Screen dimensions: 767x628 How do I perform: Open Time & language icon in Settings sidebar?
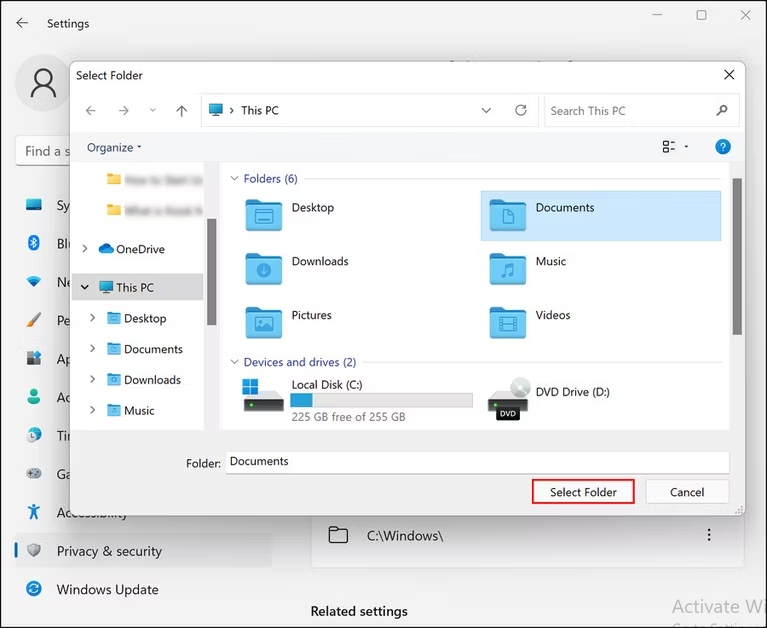34,435
